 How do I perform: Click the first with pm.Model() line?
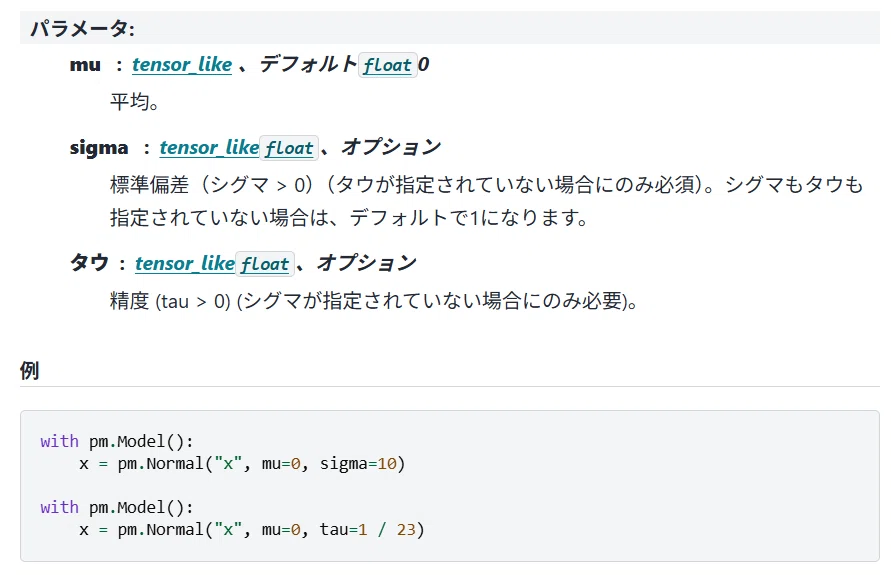click(117, 441)
